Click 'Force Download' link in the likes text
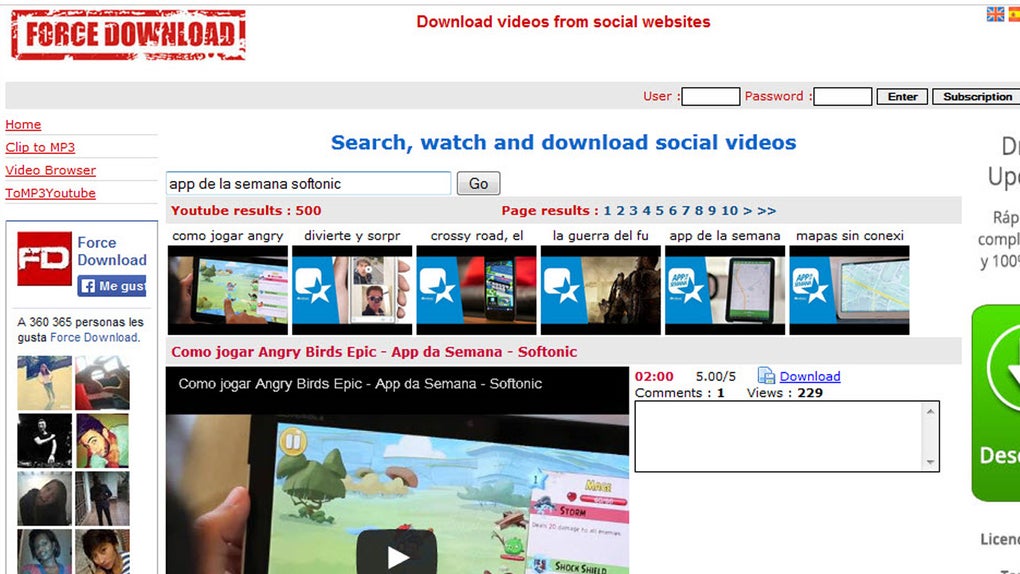The image size is (1020, 574). 94,338
